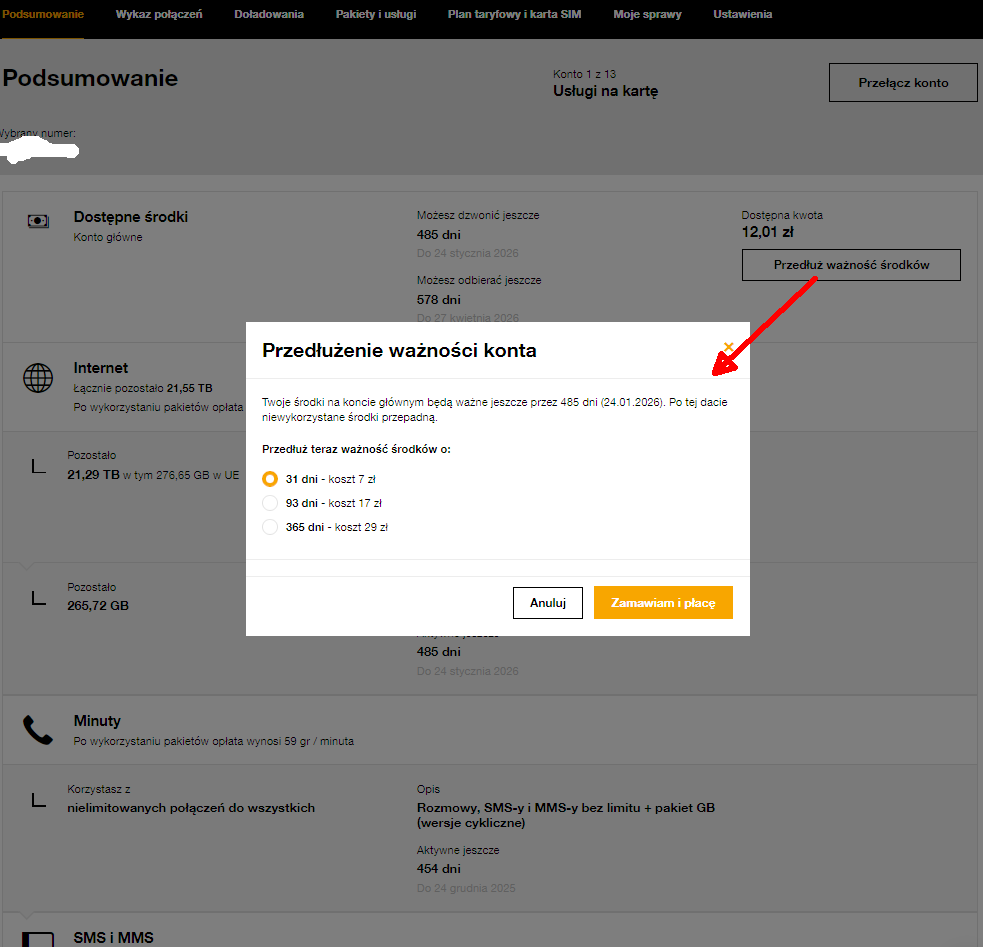Open the Ustawienia tab
The width and height of the screenshot is (983, 947).
742,15
